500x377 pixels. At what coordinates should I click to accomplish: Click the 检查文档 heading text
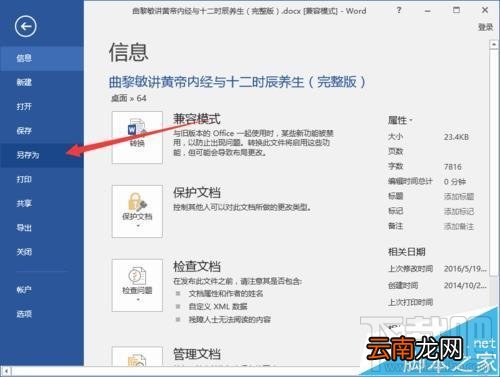[x=197, y=267]
